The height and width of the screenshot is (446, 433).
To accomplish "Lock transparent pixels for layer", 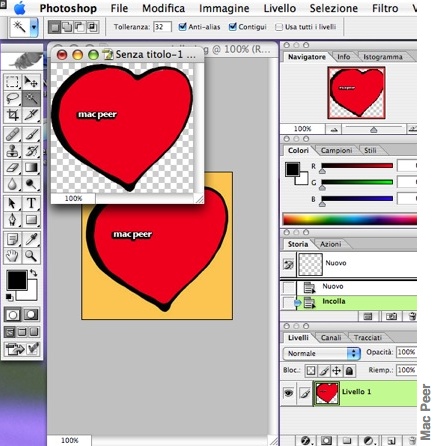I will pyautogui.click(x=311, y=371).
